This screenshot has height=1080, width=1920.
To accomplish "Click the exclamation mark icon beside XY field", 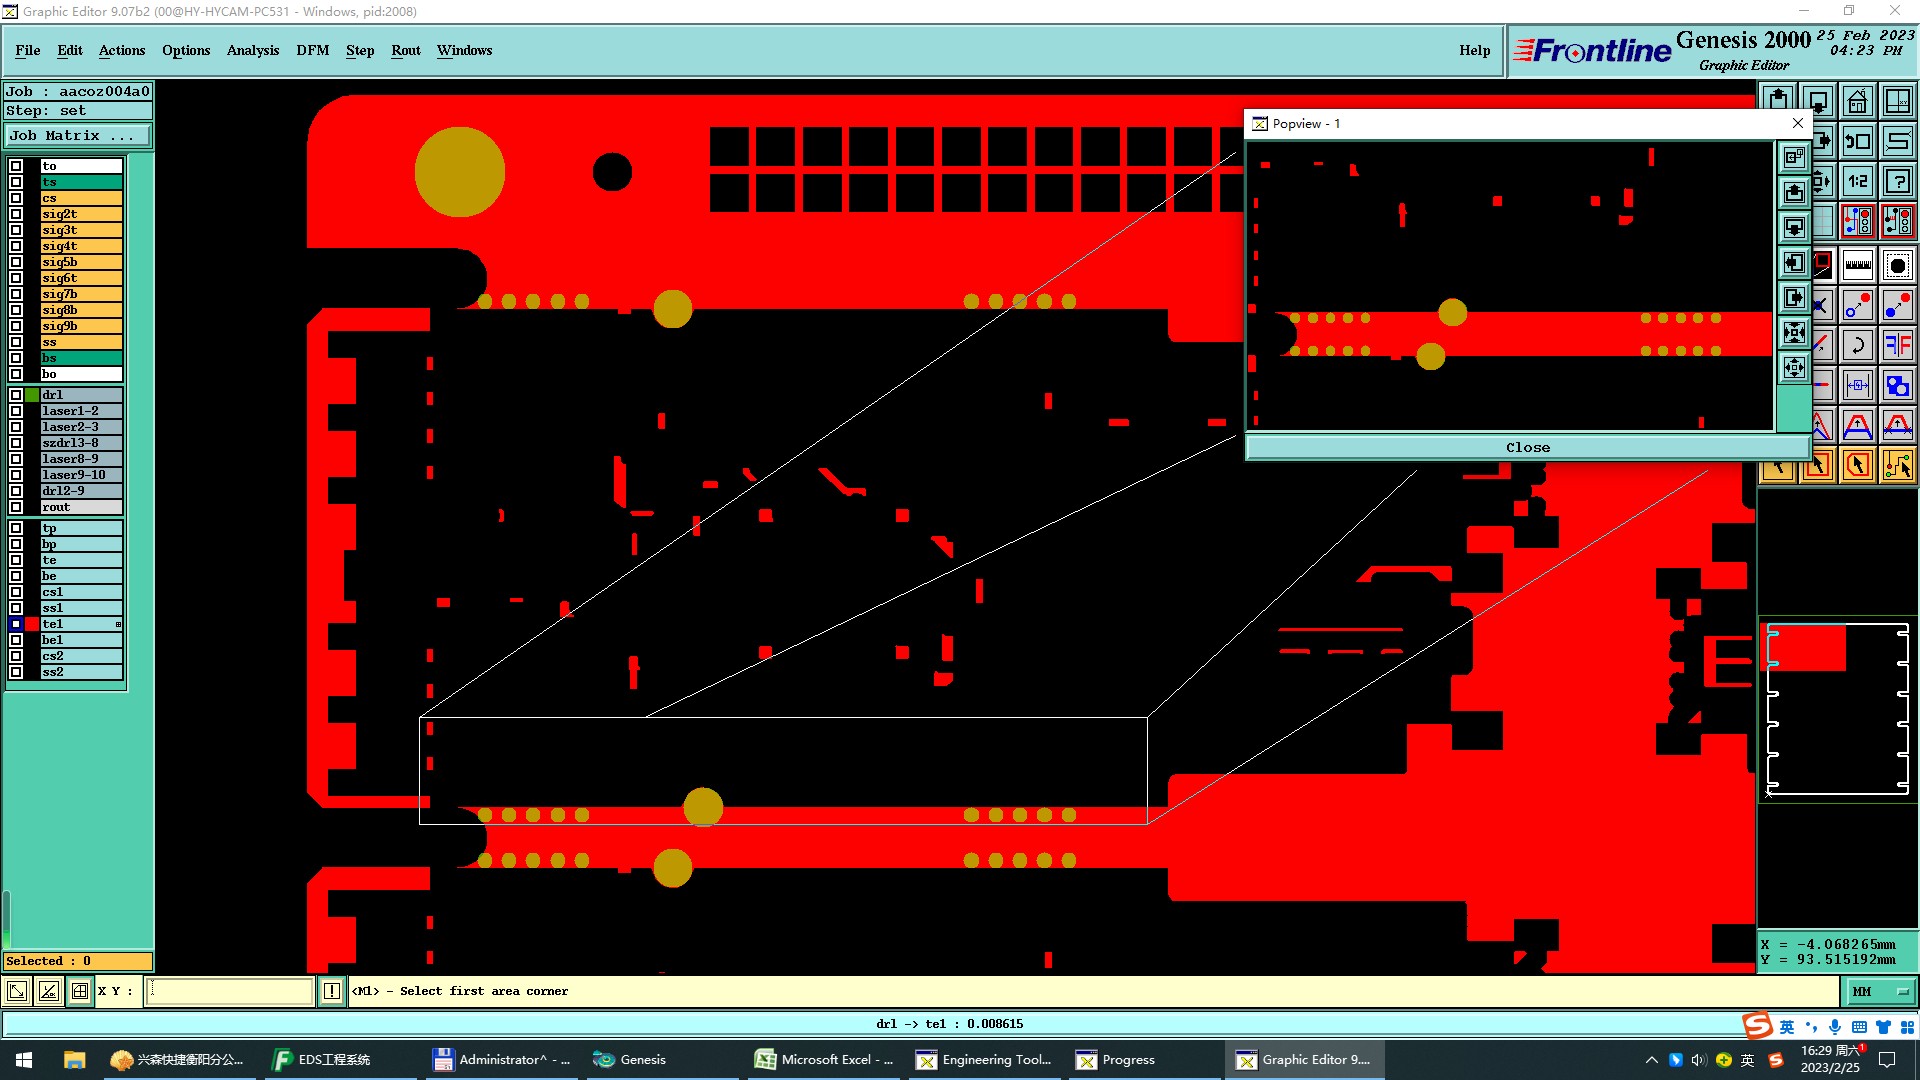I will [x=332, y=991].
